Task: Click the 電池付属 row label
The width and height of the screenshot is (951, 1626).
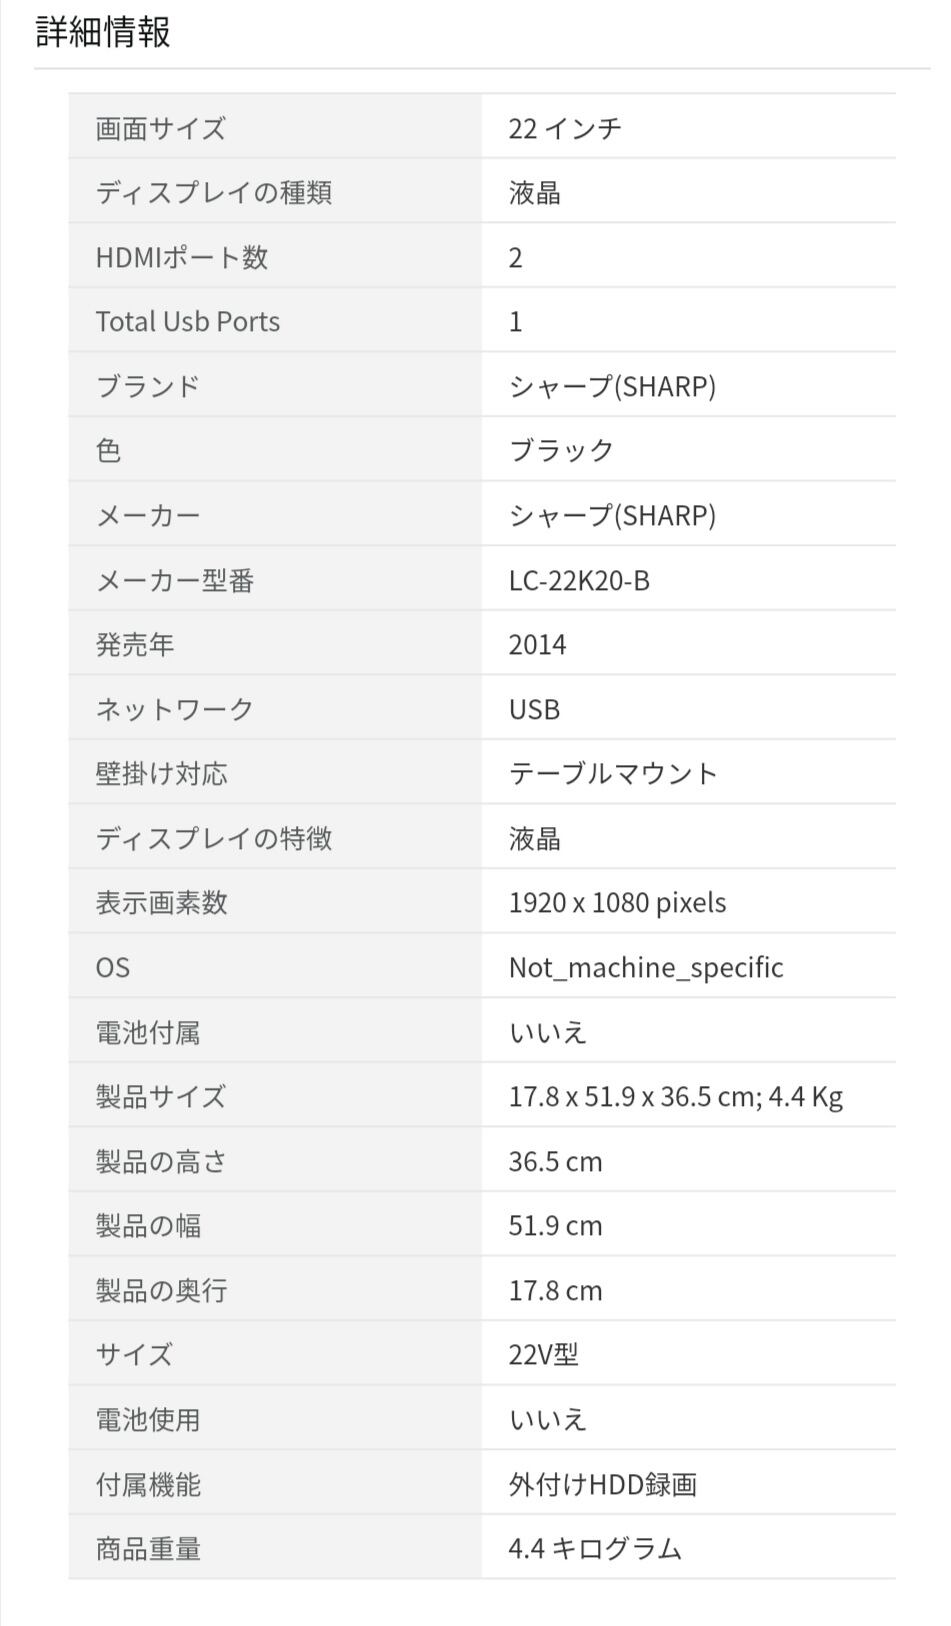Action: [147, 1032]
